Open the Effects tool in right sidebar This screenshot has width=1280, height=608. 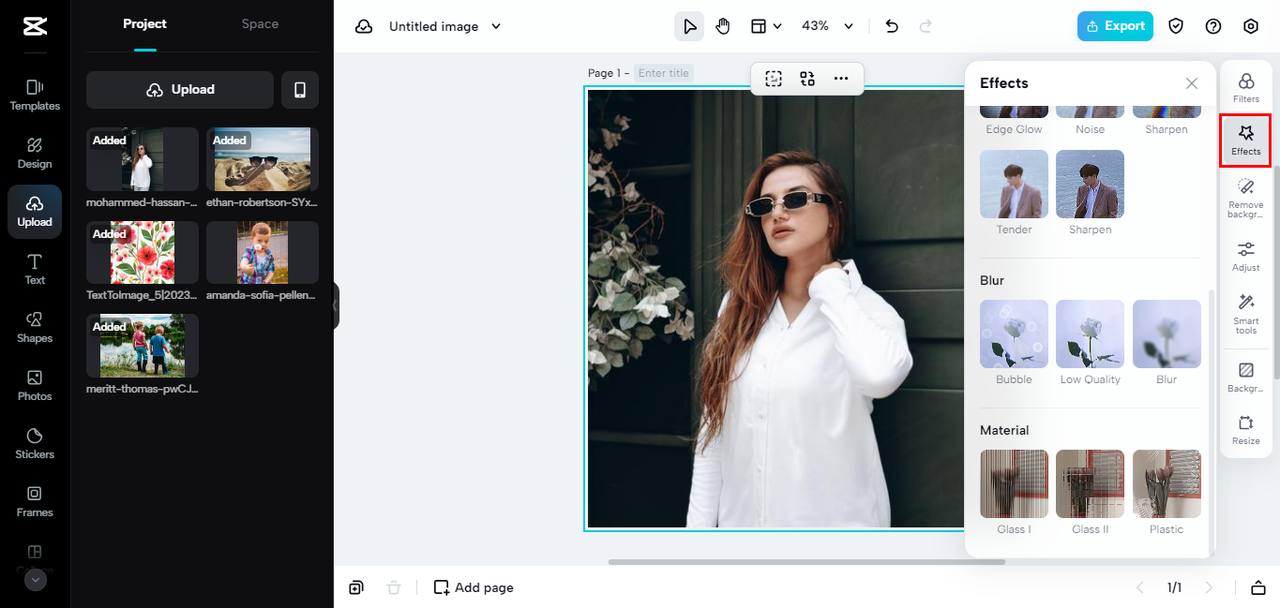click(1246, 141)
